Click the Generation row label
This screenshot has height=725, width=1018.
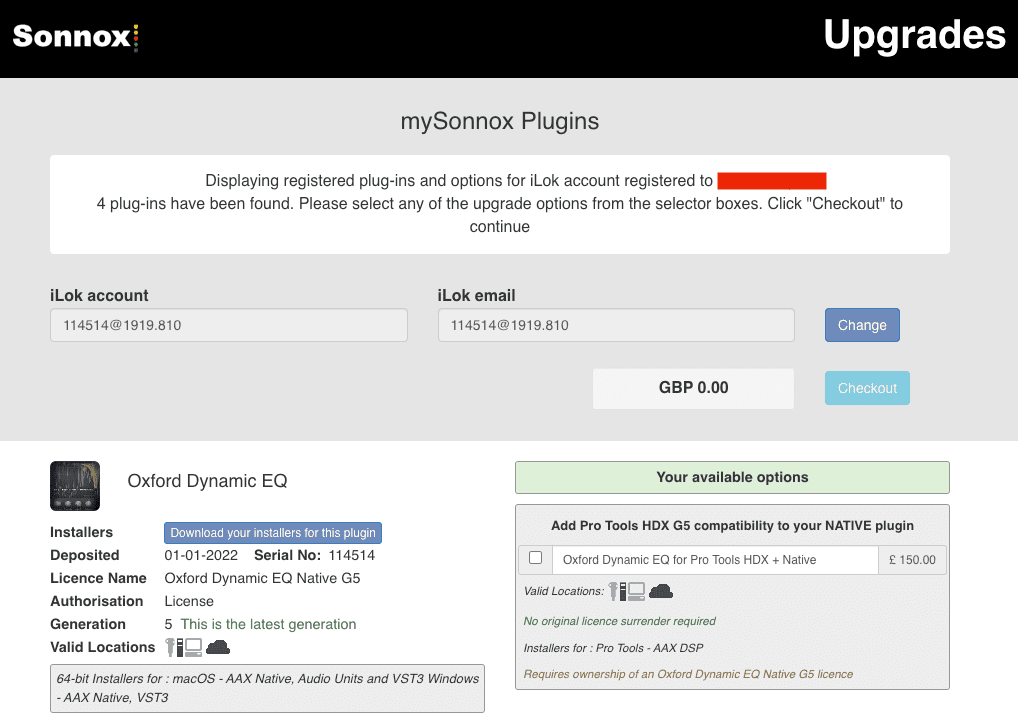[88, 624]
